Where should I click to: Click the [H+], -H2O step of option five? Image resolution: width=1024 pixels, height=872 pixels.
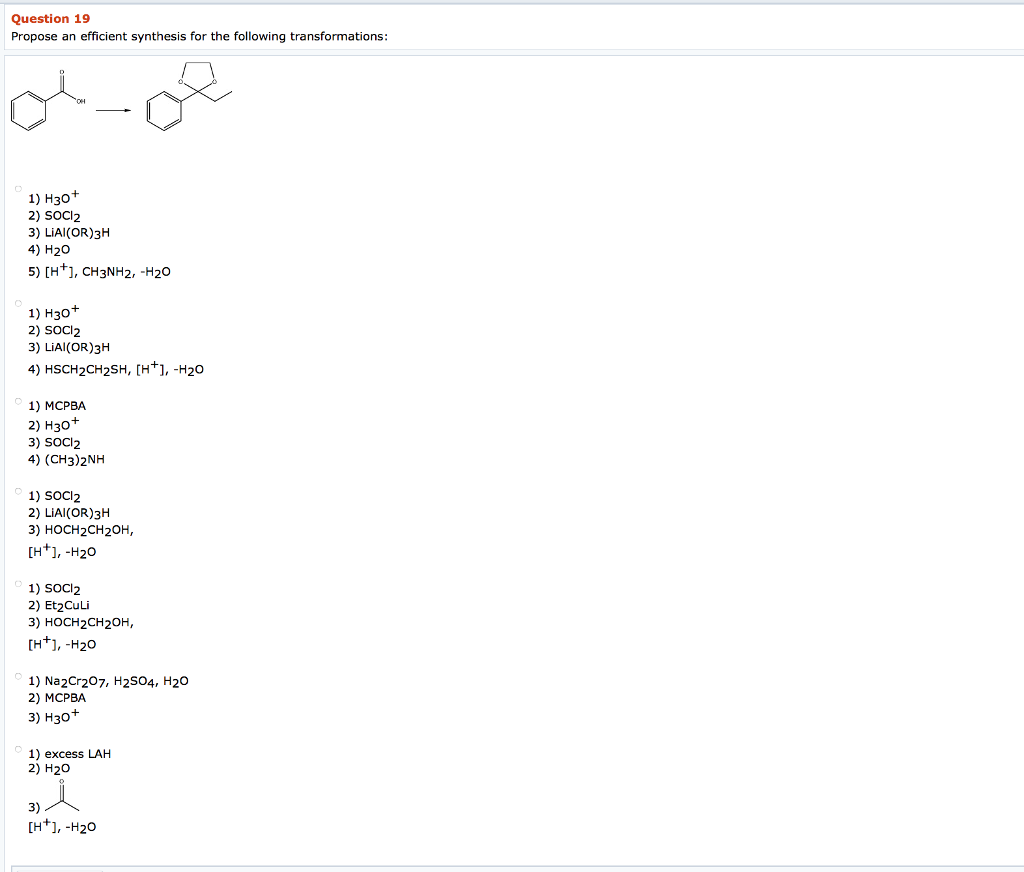pos(61,644)
